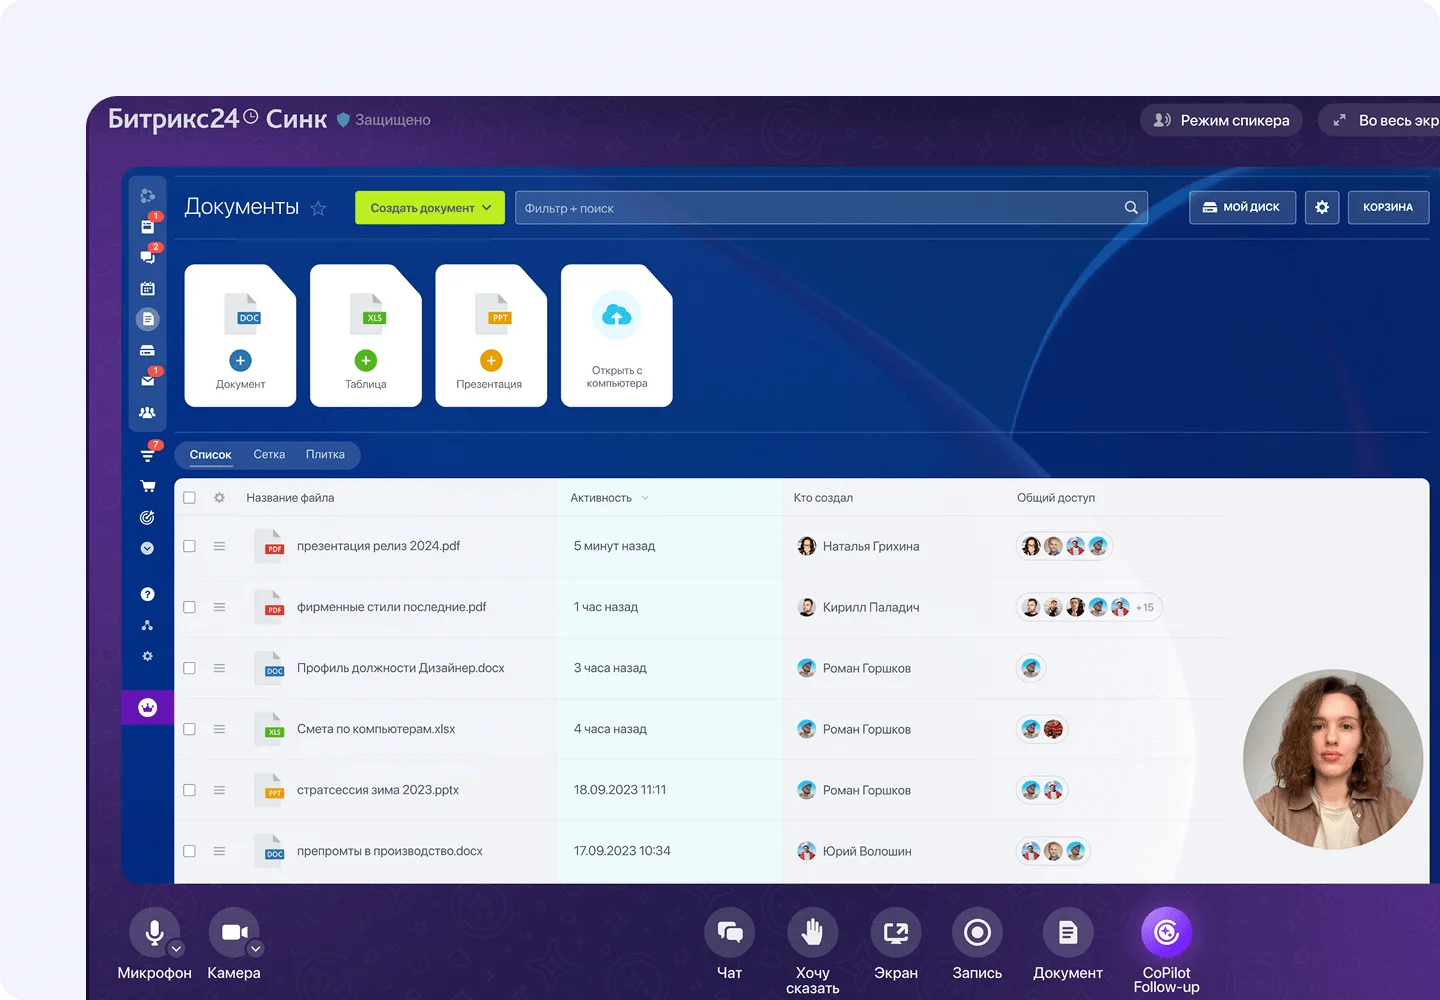Check the box for презентация релиз 2024.pdf
Screen dimensions: 1440x1000
189,546
